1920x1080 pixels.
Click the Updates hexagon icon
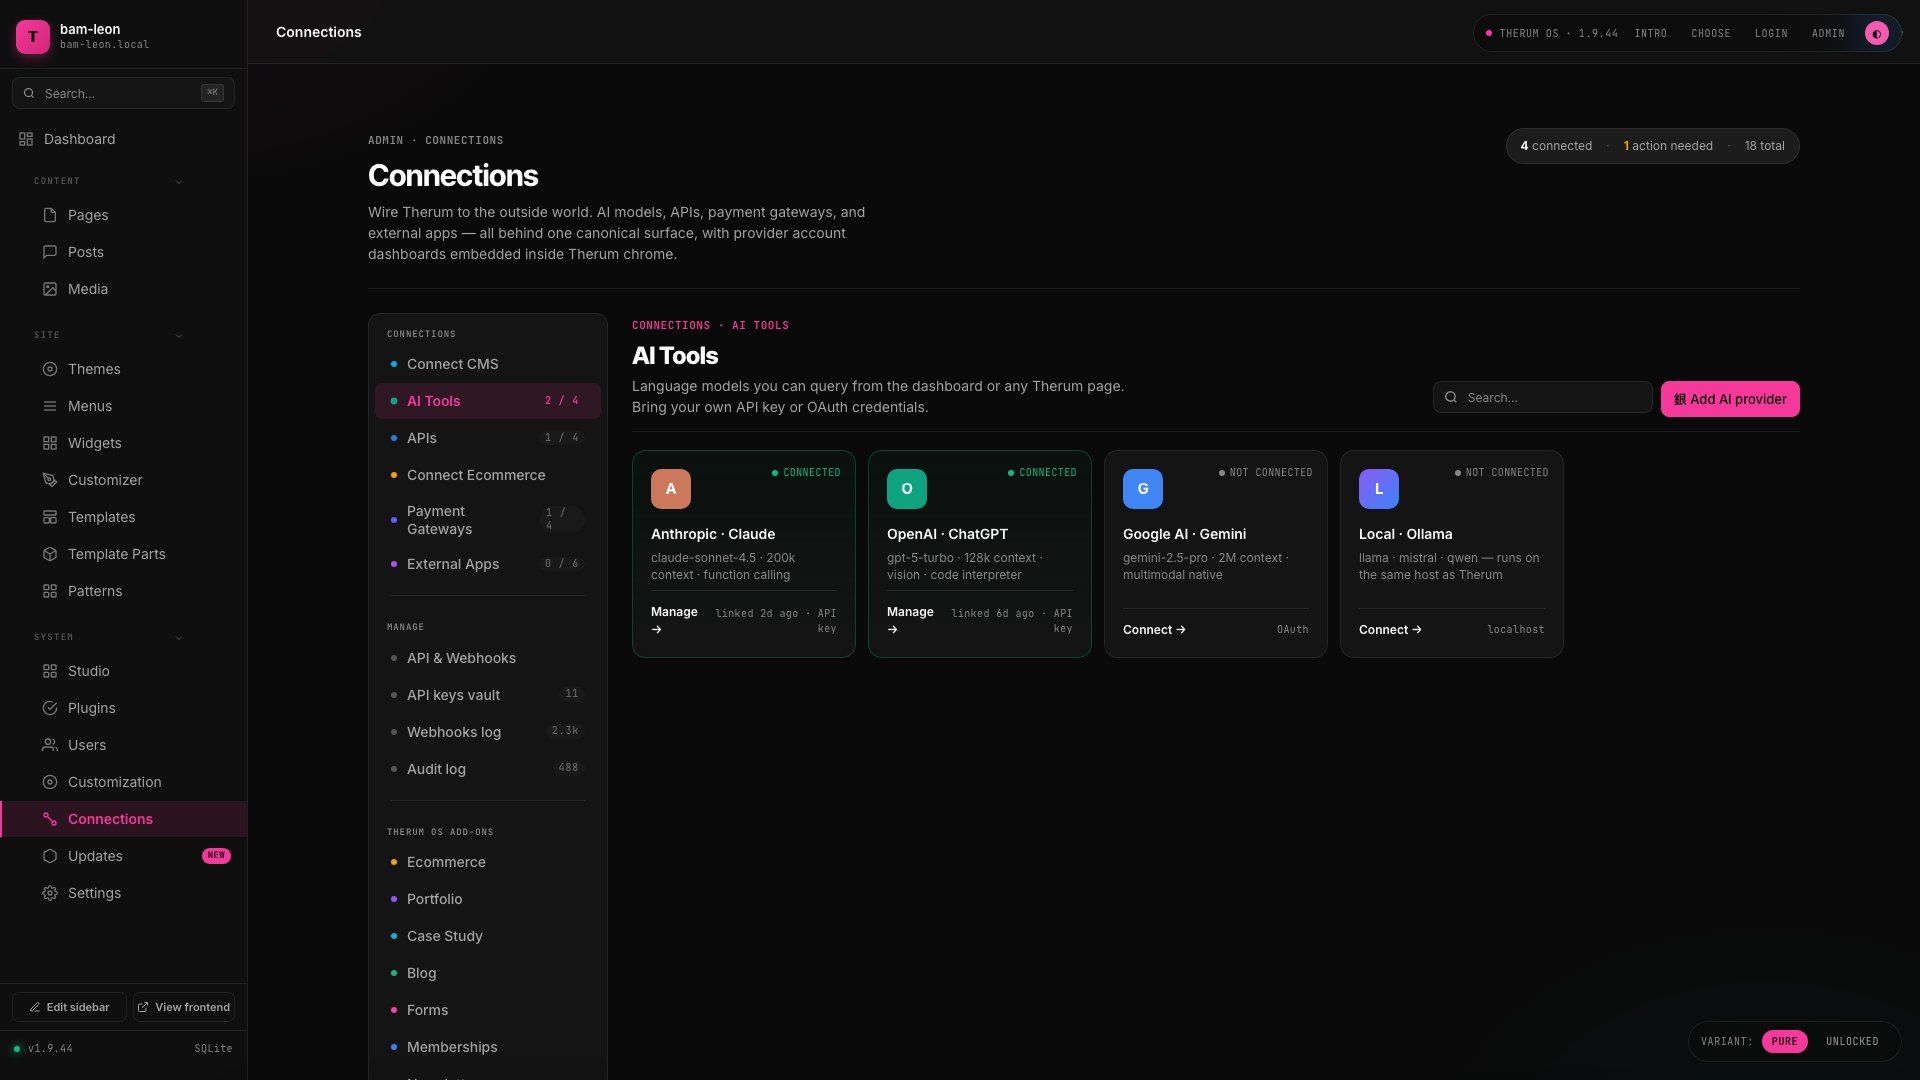pos(50,856)
